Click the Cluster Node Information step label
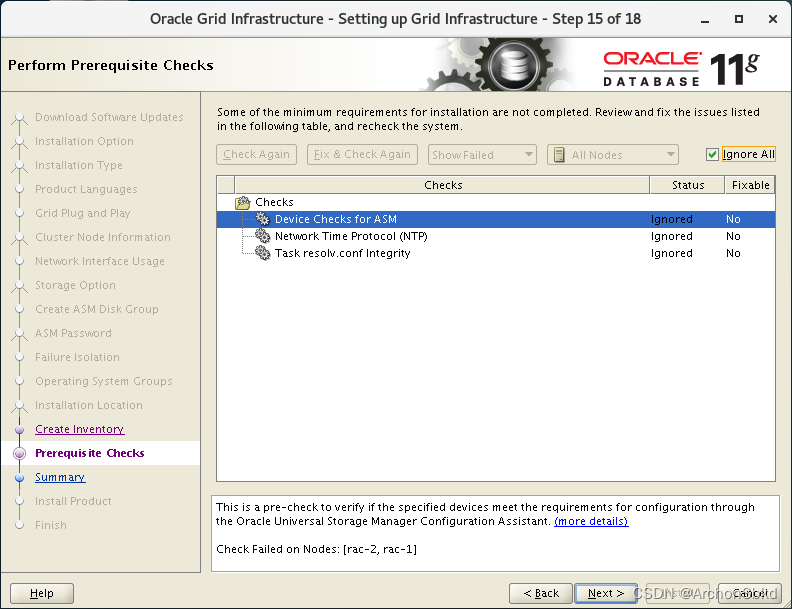This screenshot has width=792, height=609. [x=103, y=237]
